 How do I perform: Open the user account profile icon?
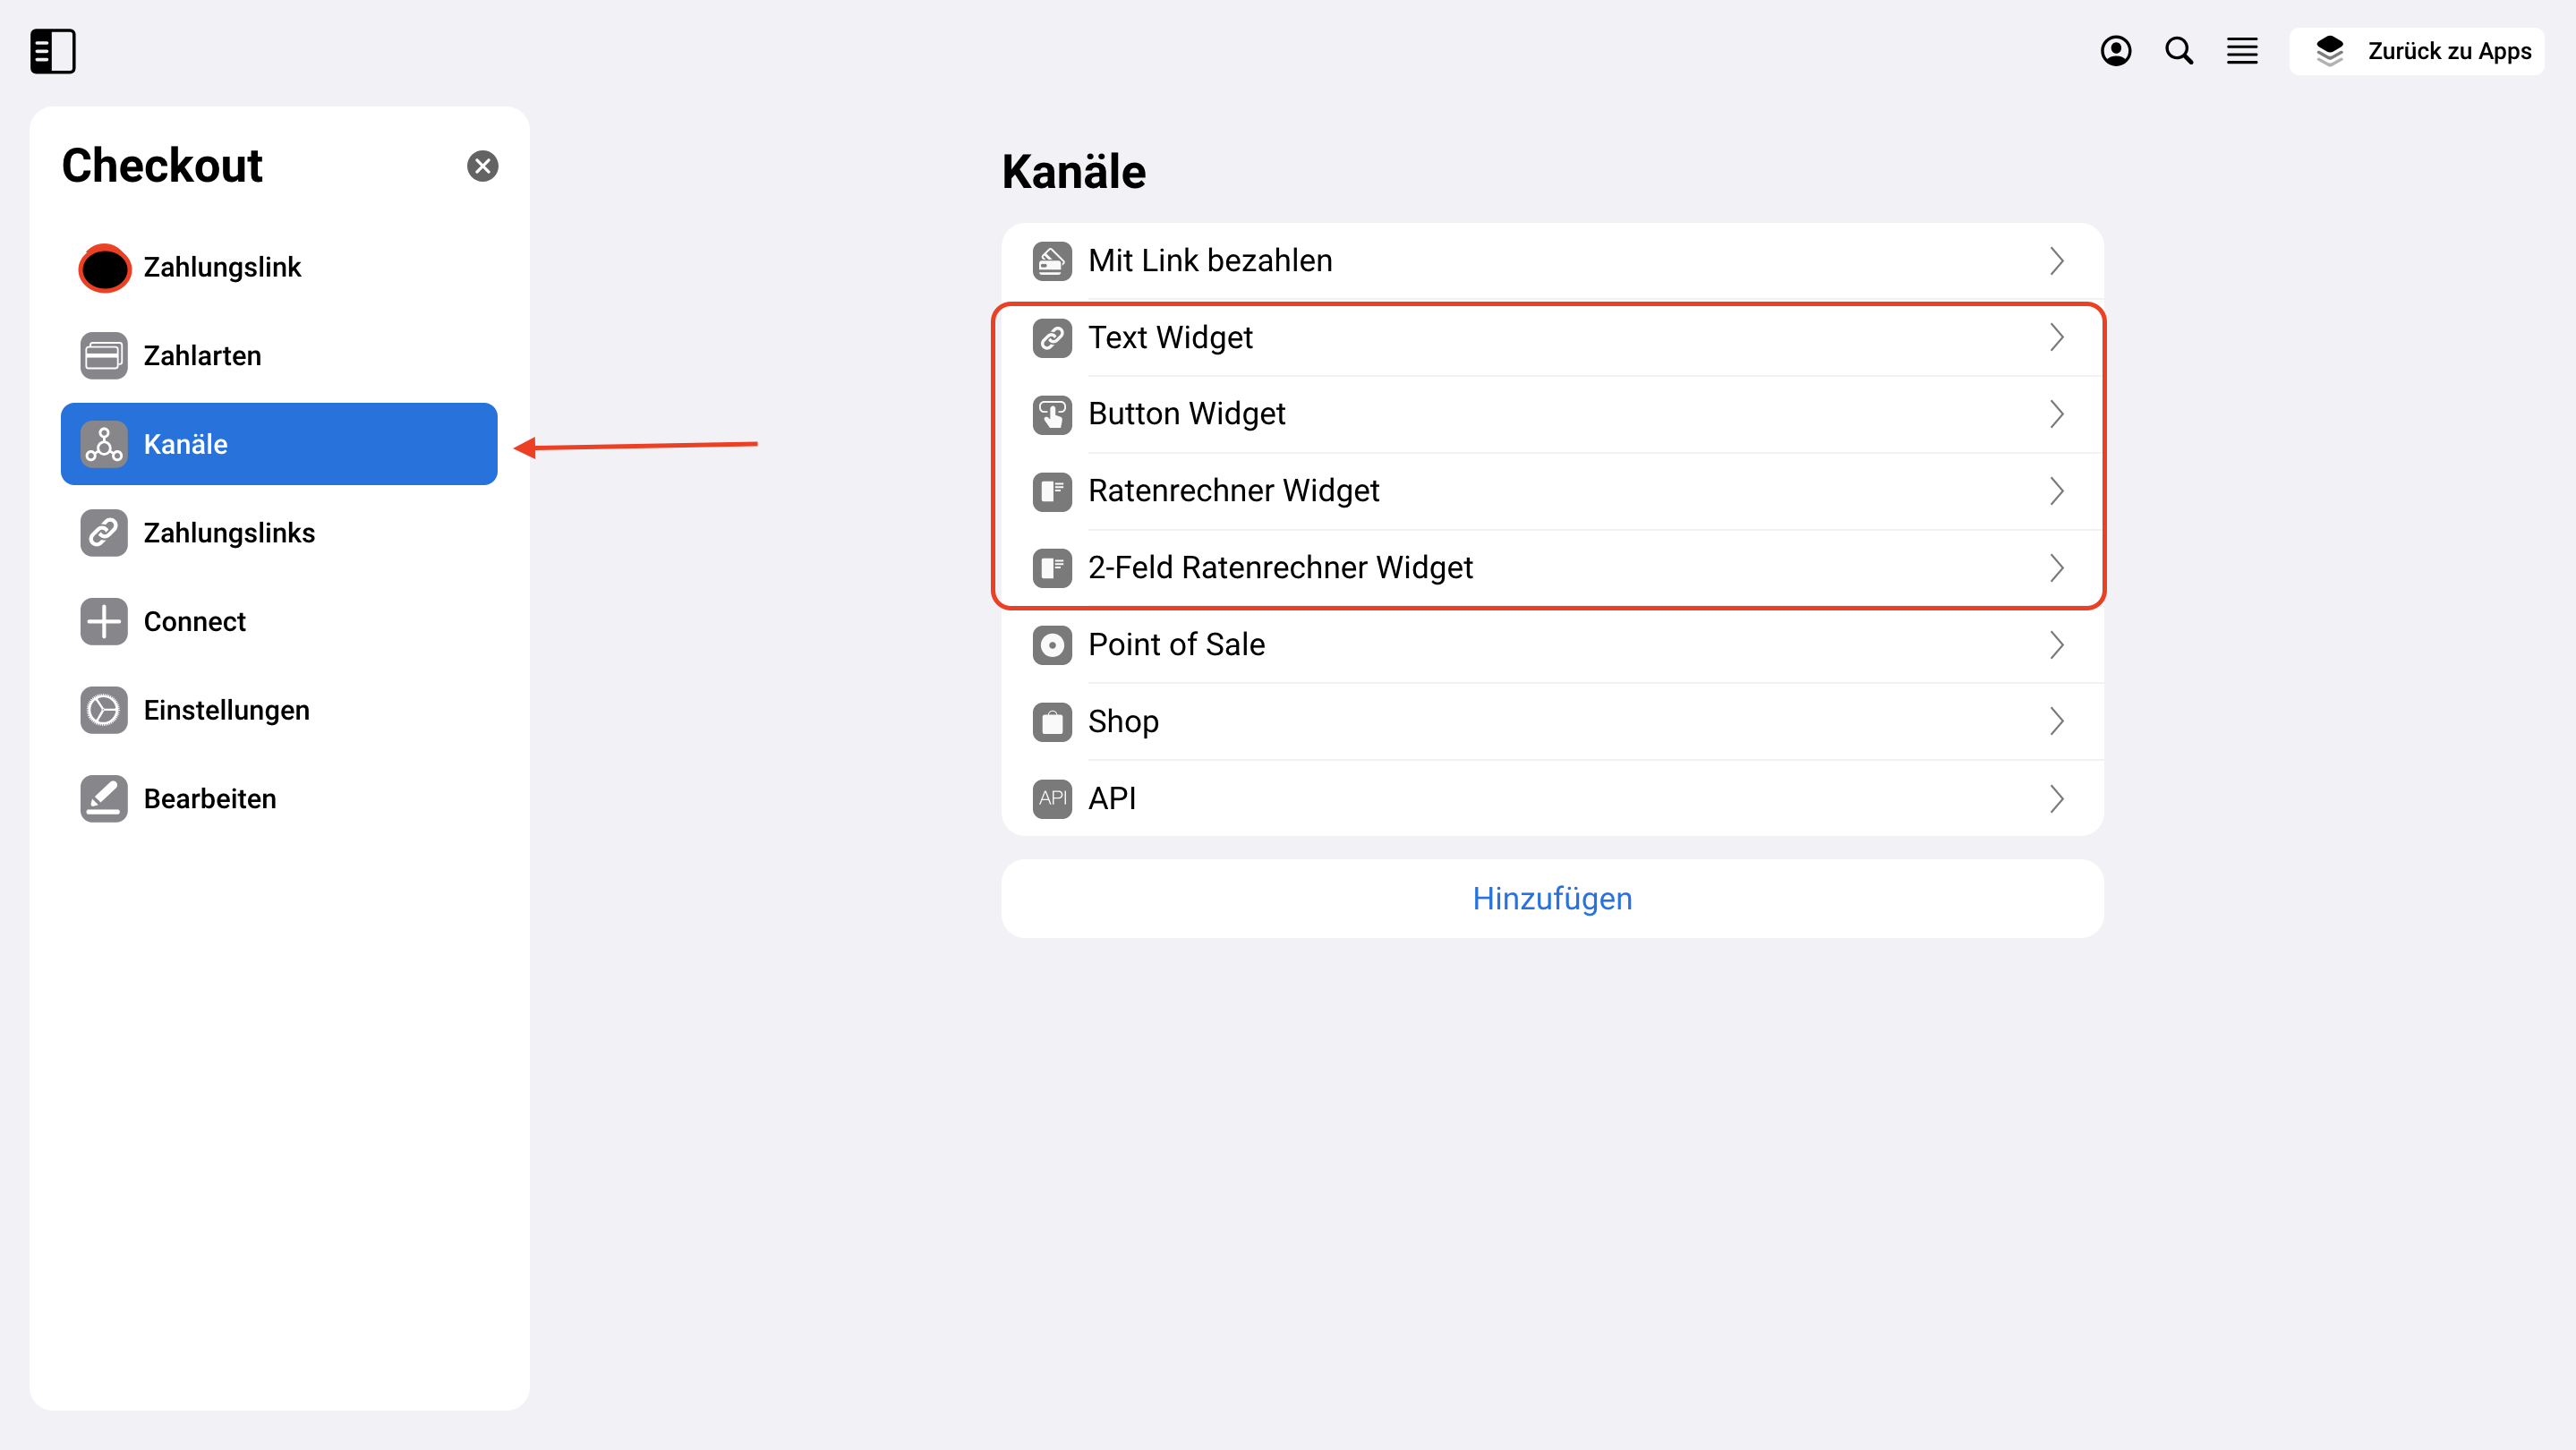pos(2115,51)
